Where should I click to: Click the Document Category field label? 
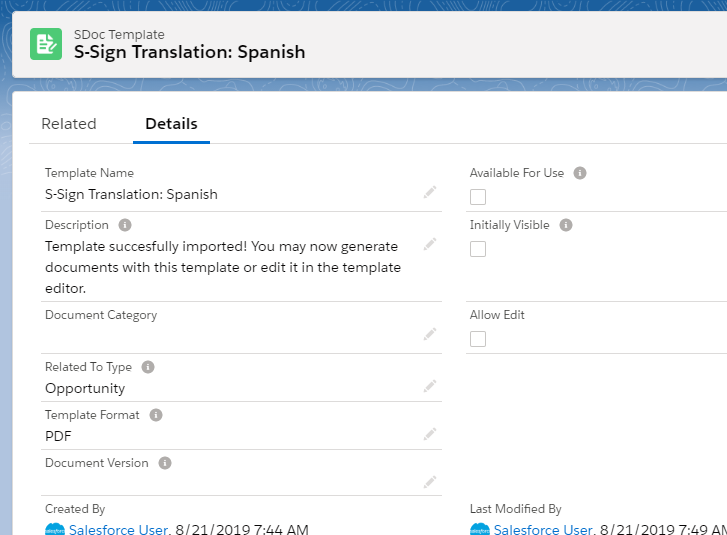pyautogui.click(x=101, y=315)
